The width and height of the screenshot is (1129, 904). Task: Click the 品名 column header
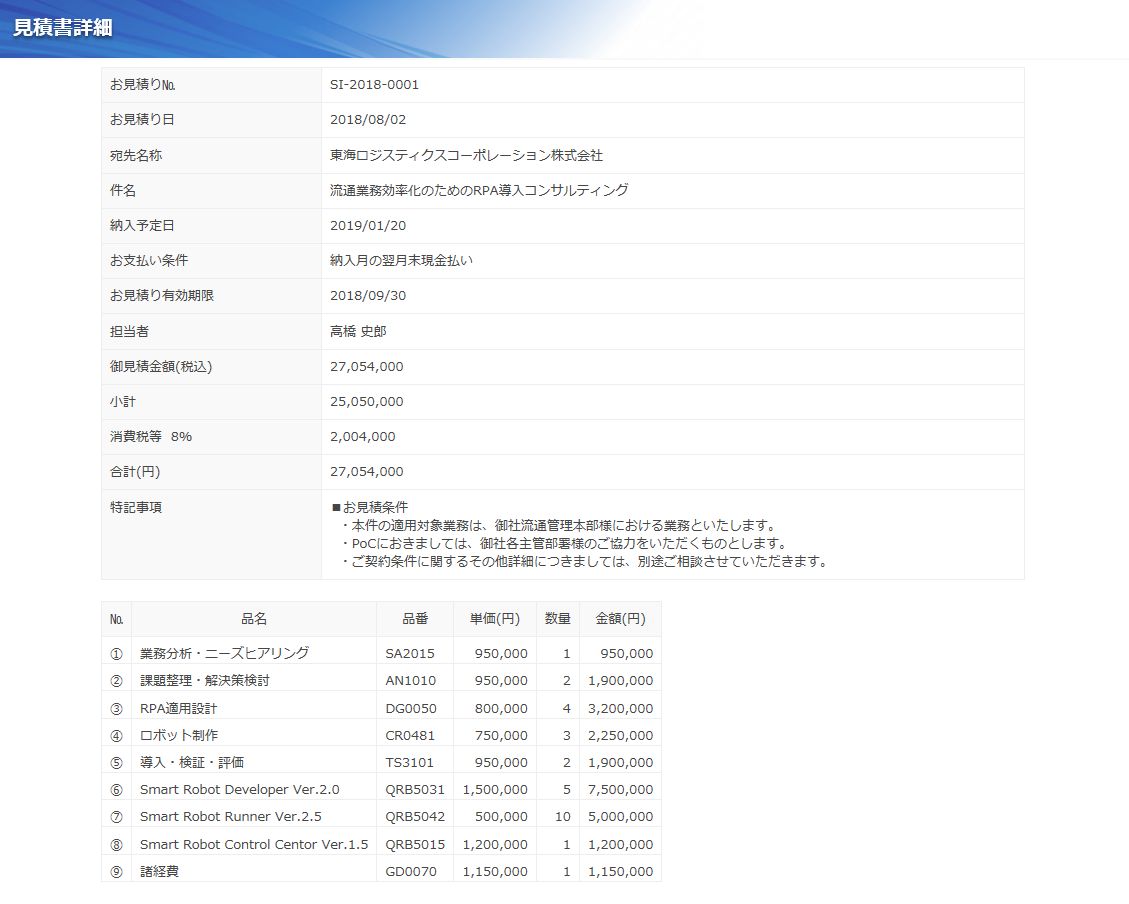(254, 619)
